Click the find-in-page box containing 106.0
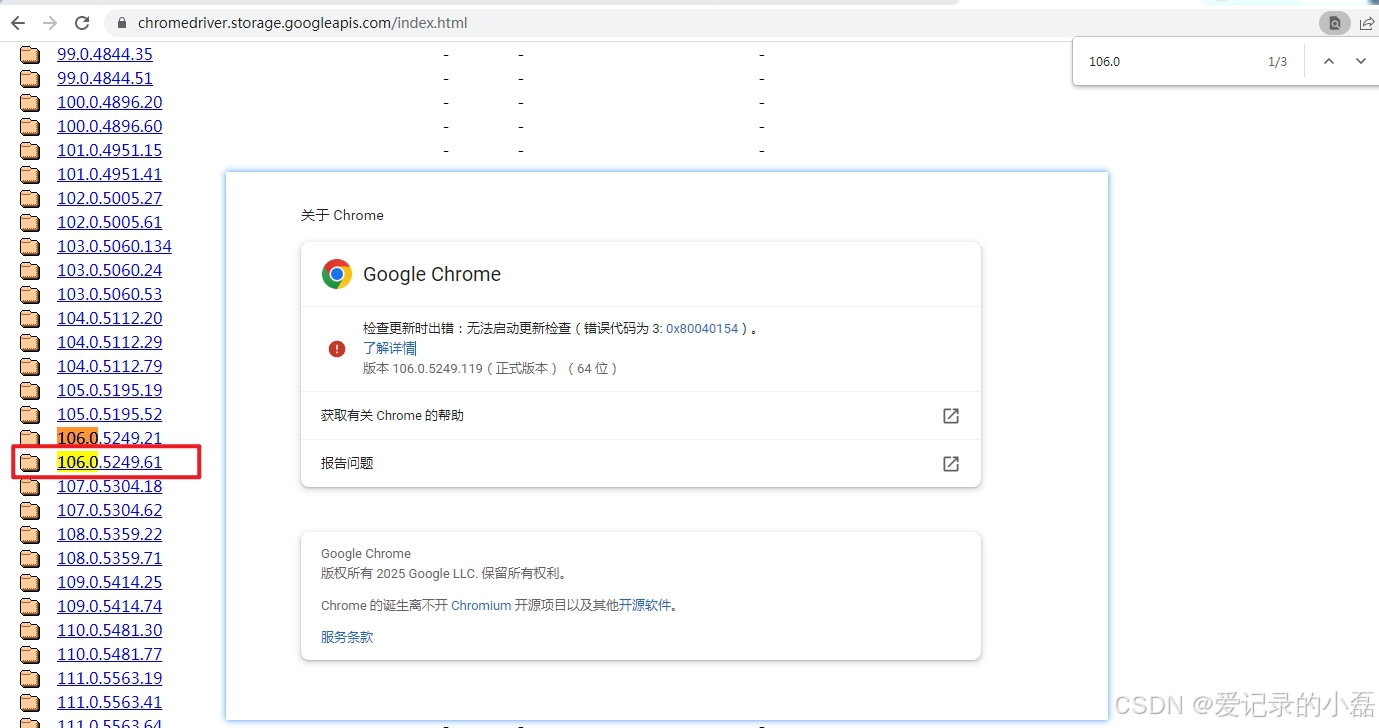1379x728 pixels. coord(1170,61)
